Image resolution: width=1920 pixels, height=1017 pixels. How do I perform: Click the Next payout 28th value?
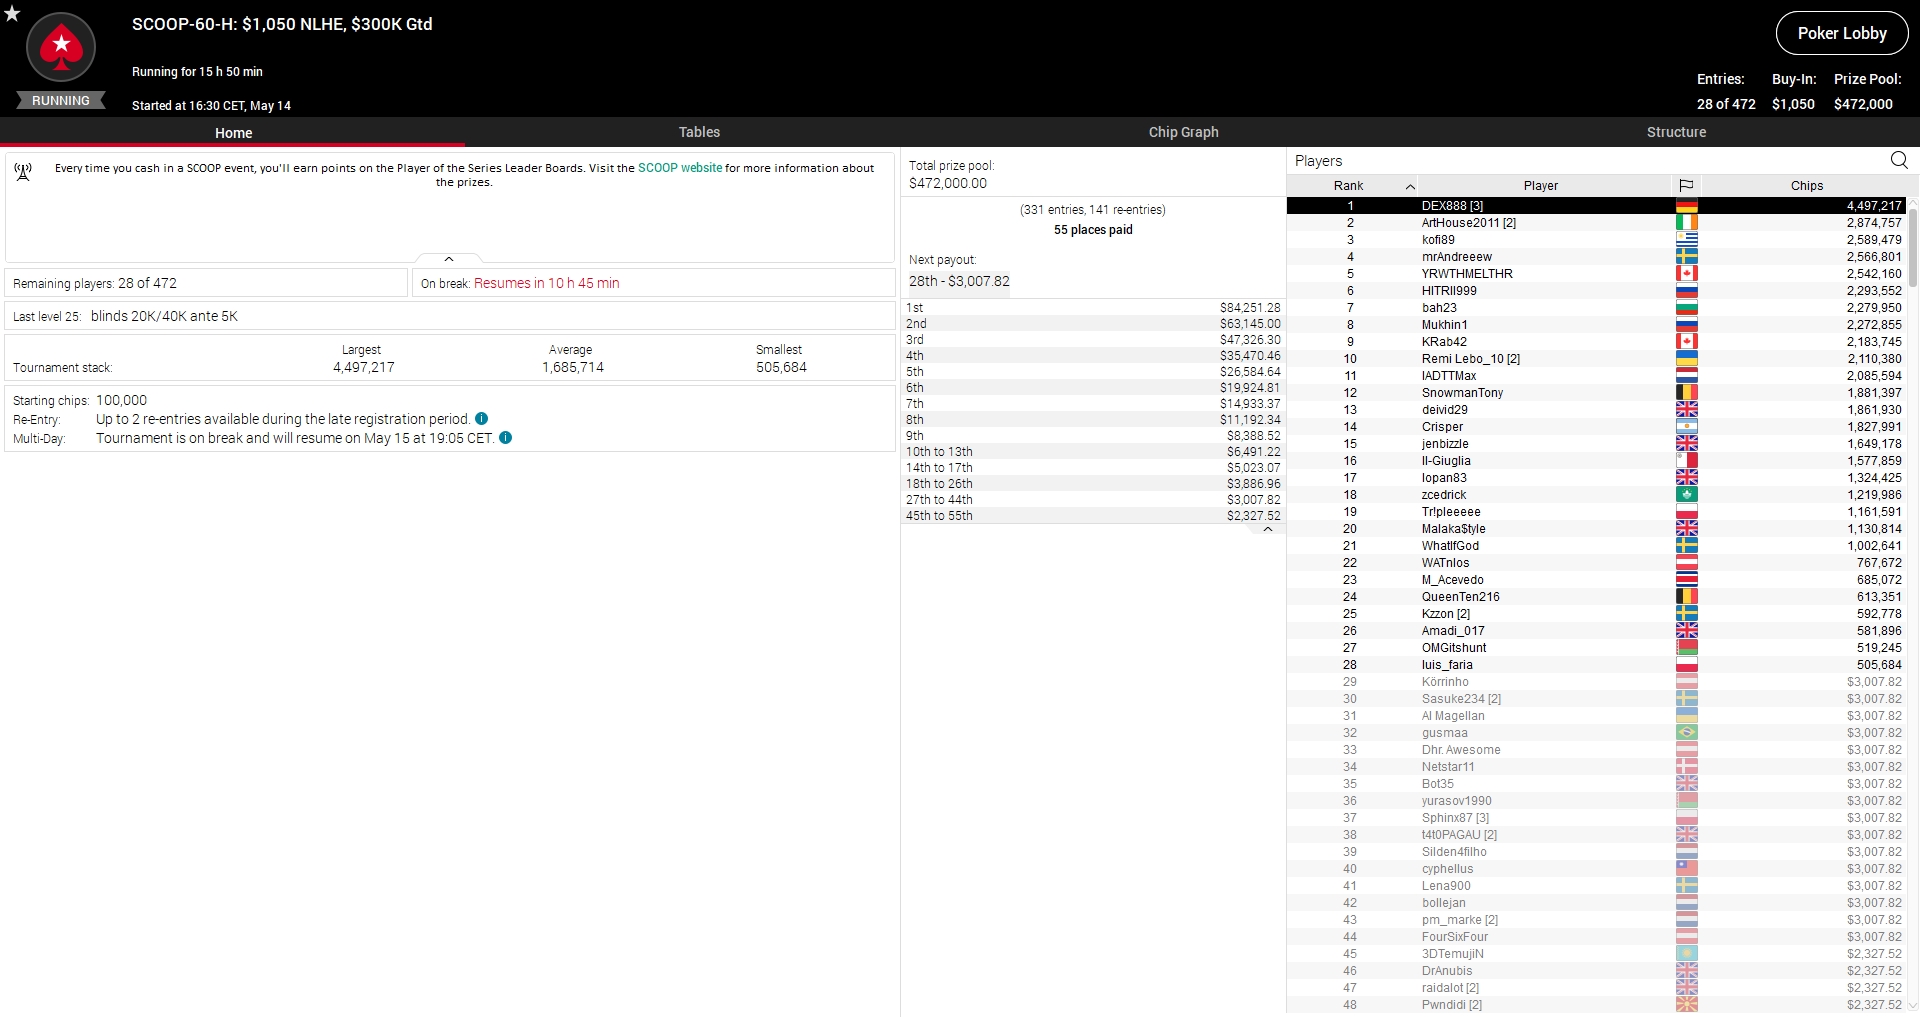tap(959, 281)
